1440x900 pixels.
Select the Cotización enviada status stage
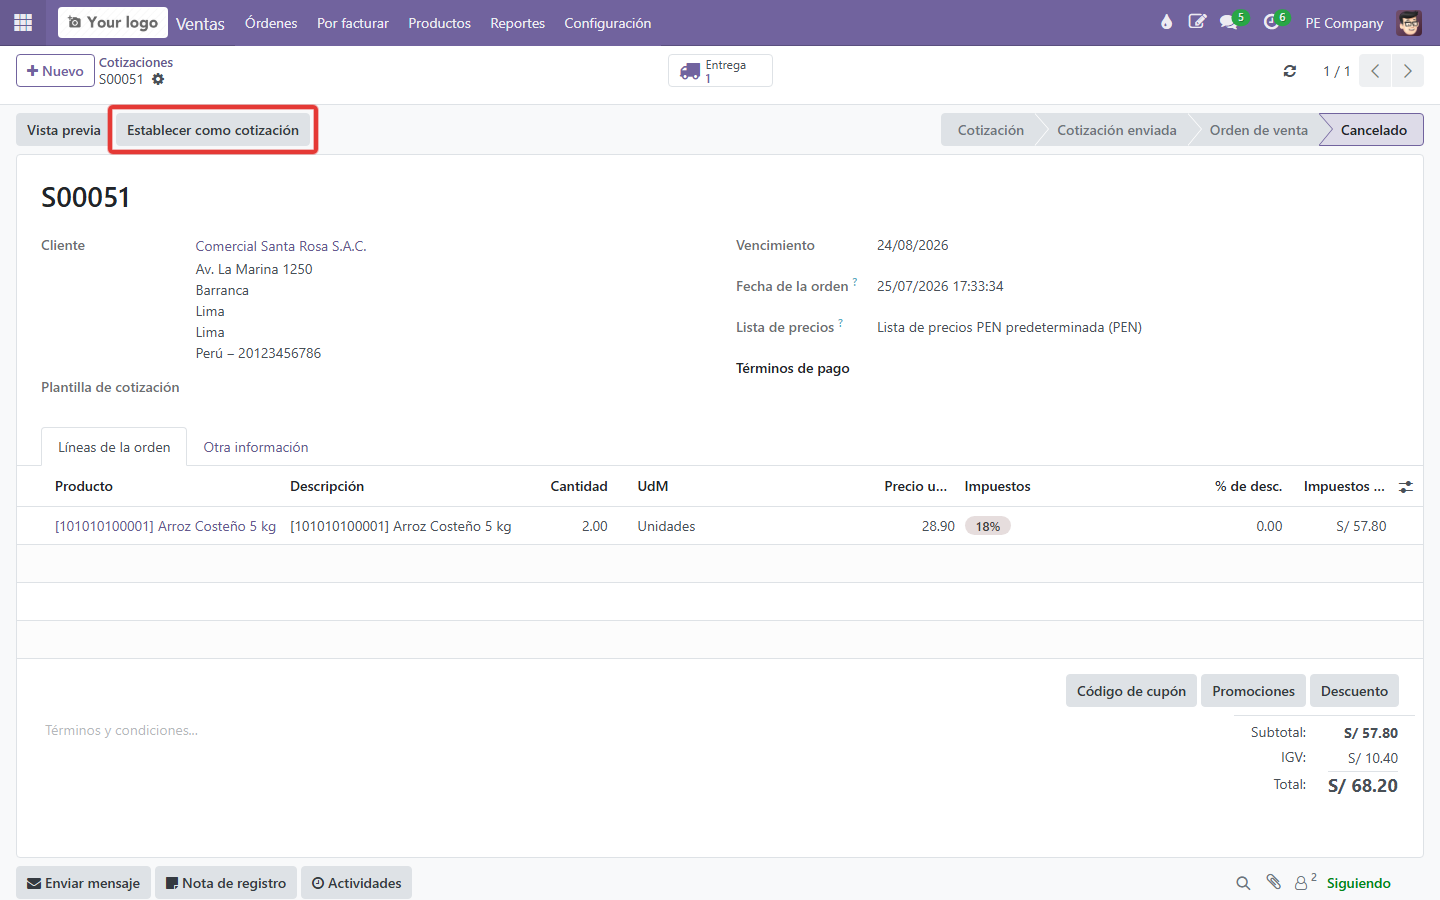point(1116,130)
